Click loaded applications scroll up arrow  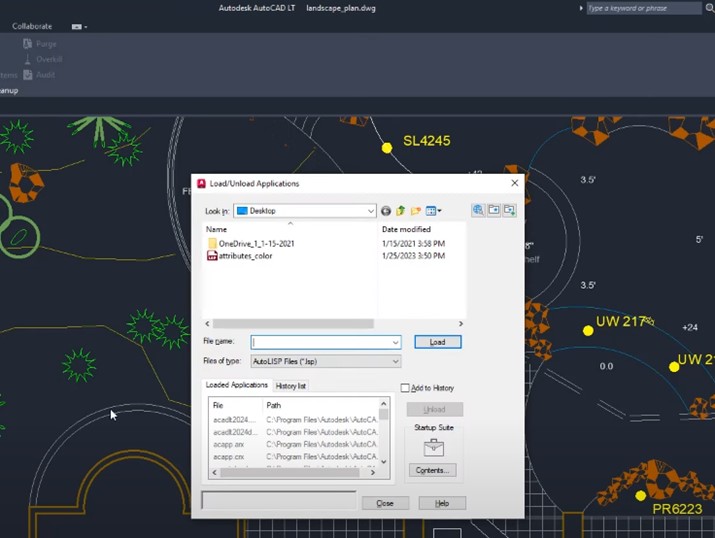383,404
